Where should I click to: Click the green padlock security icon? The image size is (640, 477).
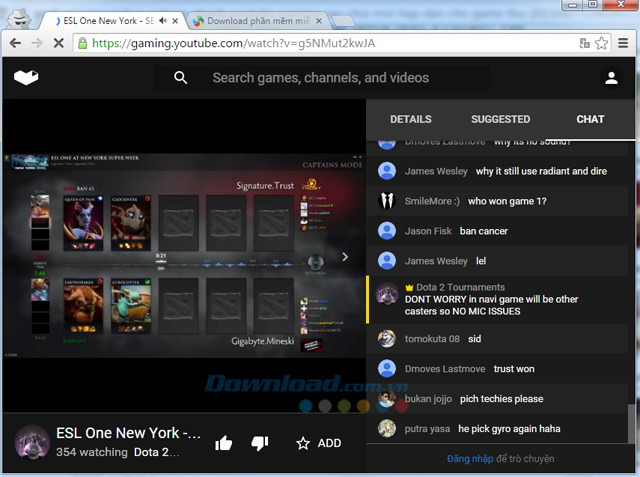tap(82, 43)
